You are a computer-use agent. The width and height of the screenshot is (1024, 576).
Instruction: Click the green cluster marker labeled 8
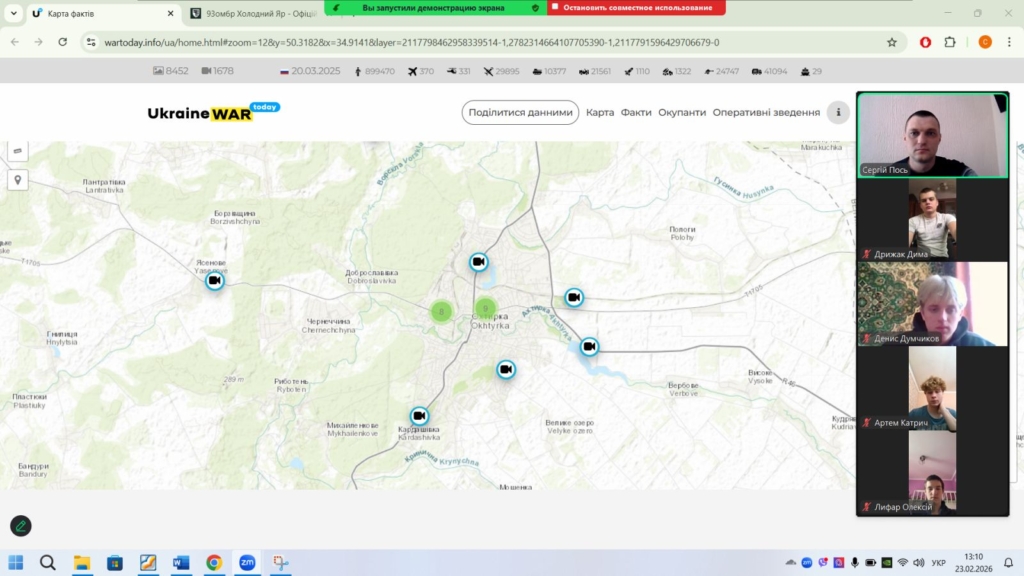point(441,311)
